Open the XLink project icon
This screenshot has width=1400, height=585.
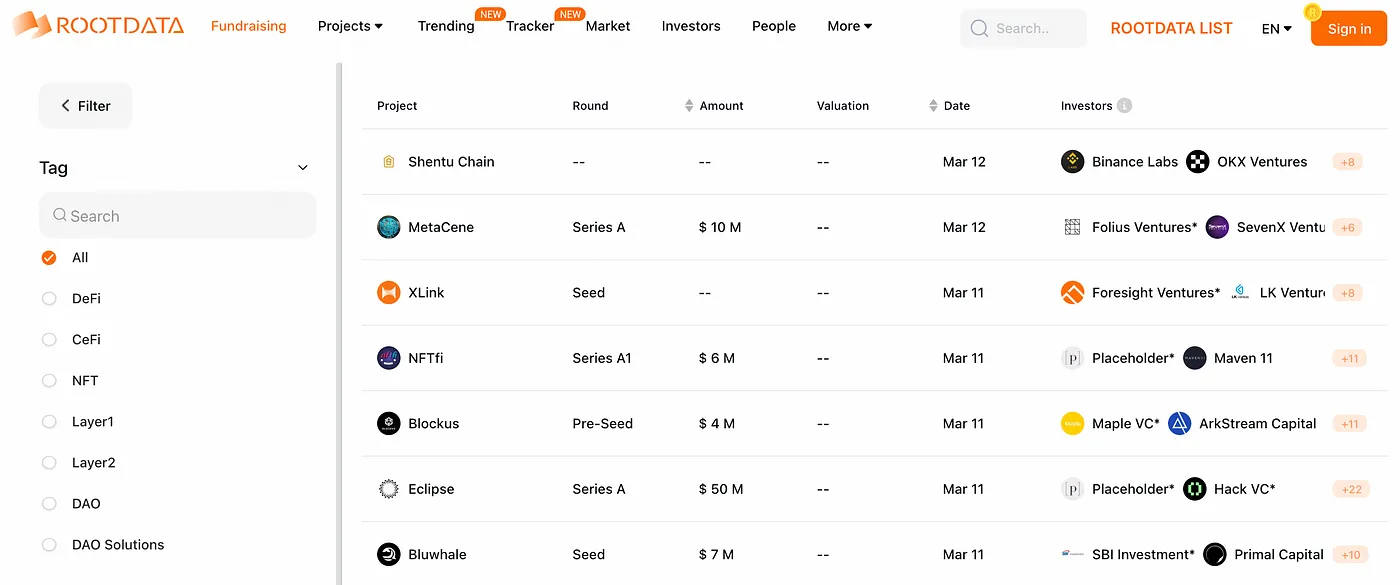click(x=389, y=293)
